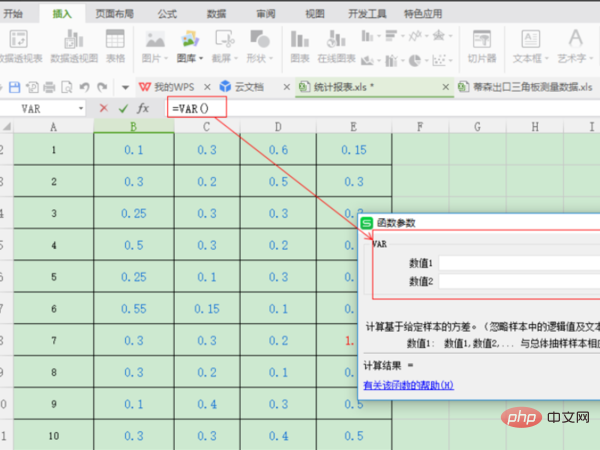Open print preview icon
600x450 pixels.
(x=67, y=87)
